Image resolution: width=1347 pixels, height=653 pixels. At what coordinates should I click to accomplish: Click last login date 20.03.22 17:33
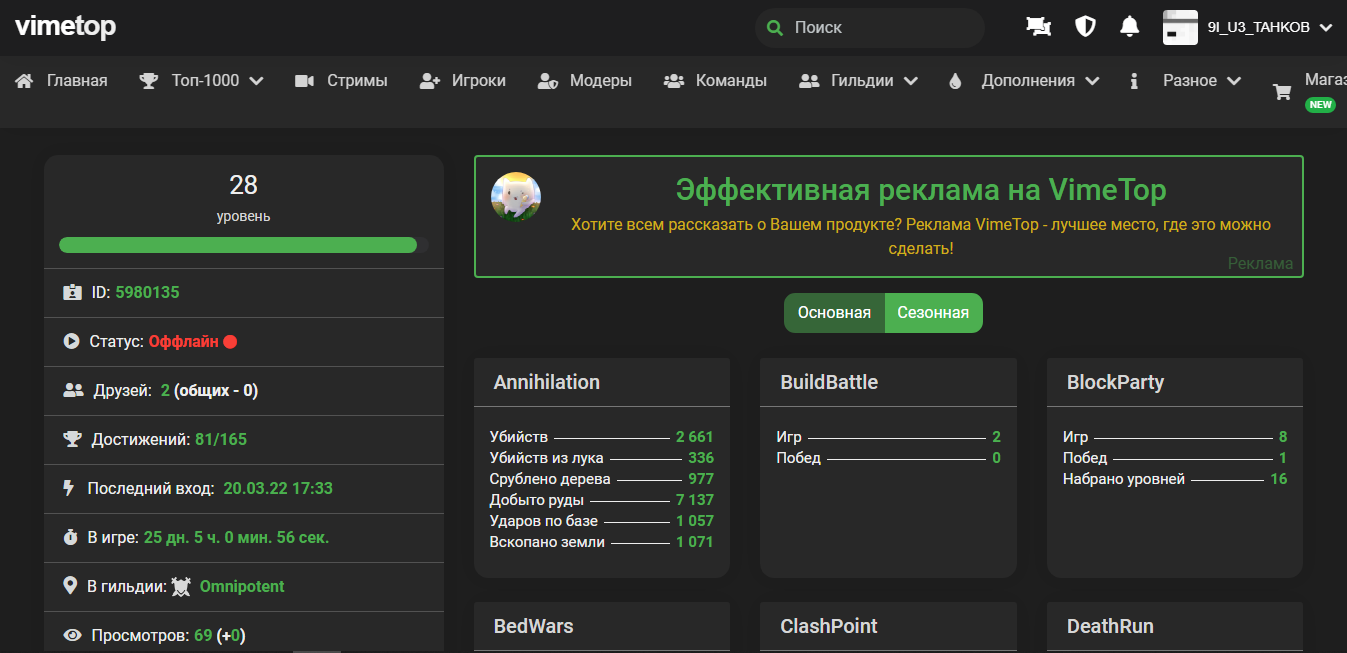pyautogui.click(x=278, y=489)
